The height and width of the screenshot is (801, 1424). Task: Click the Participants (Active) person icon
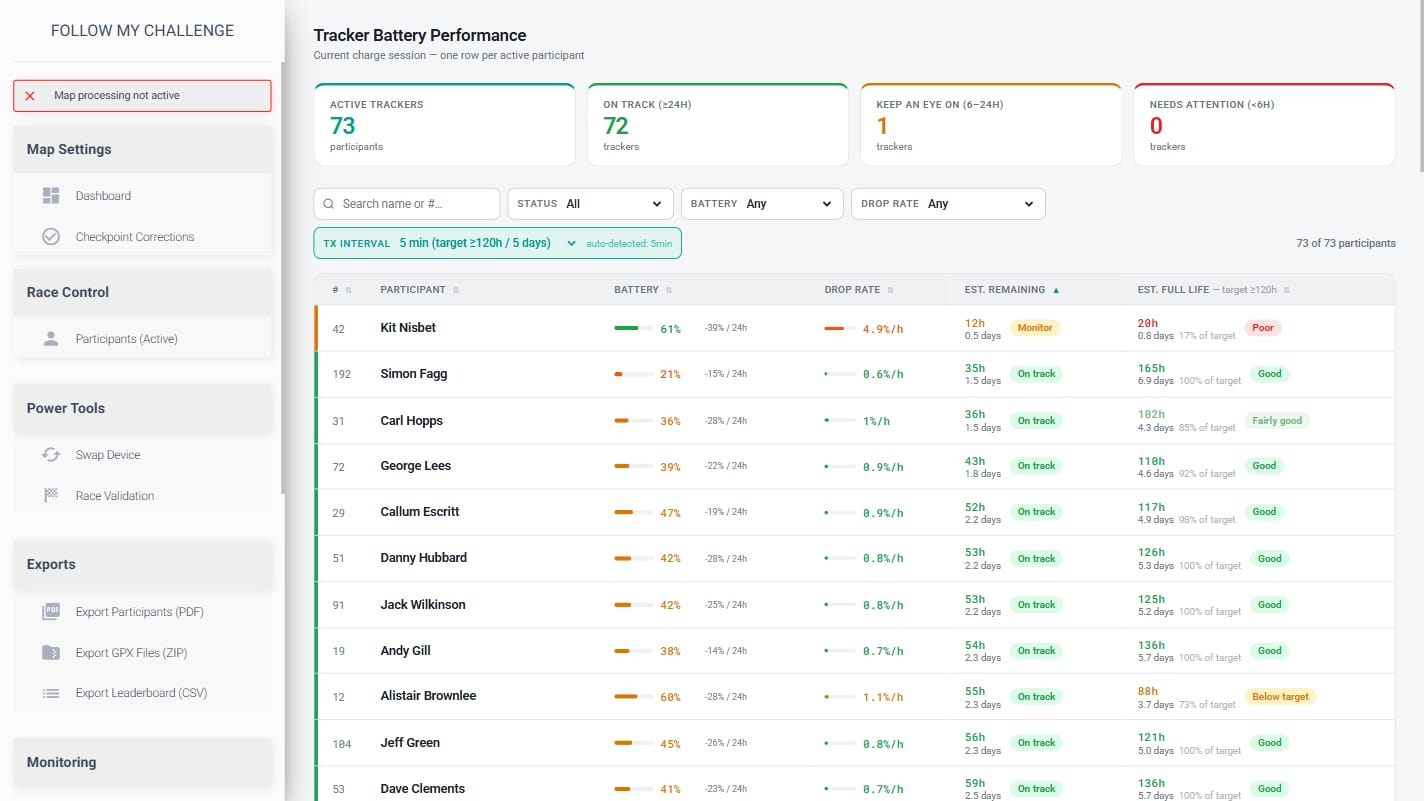tap(51, 339)
